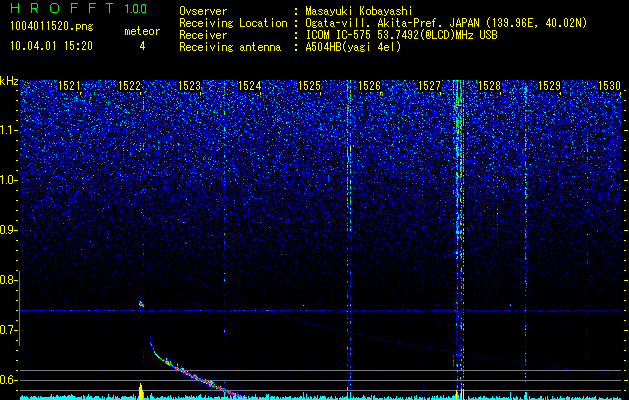Select the 1524 time marker
Screen dimensions: 629x400
click(249, 86)
